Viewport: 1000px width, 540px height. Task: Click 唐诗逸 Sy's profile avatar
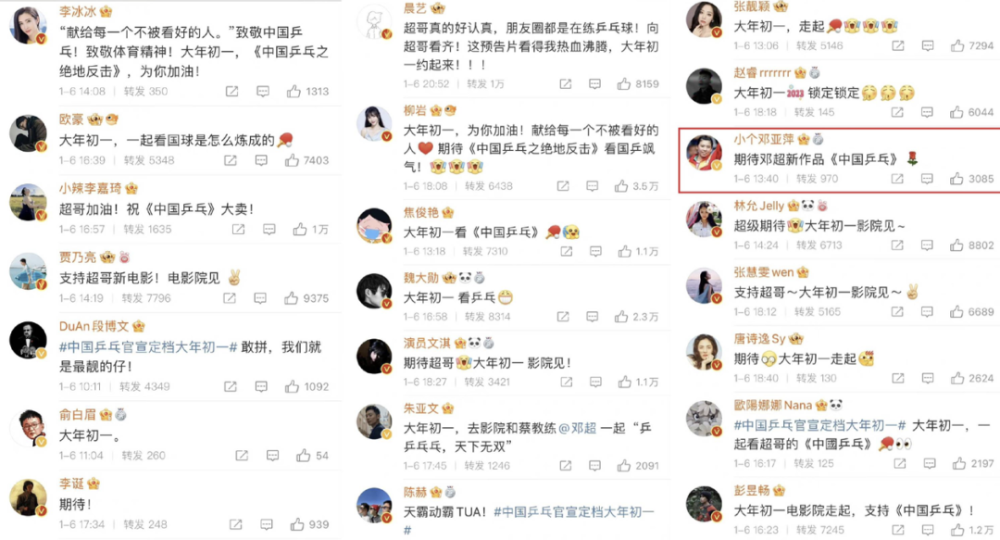(703, 351)
